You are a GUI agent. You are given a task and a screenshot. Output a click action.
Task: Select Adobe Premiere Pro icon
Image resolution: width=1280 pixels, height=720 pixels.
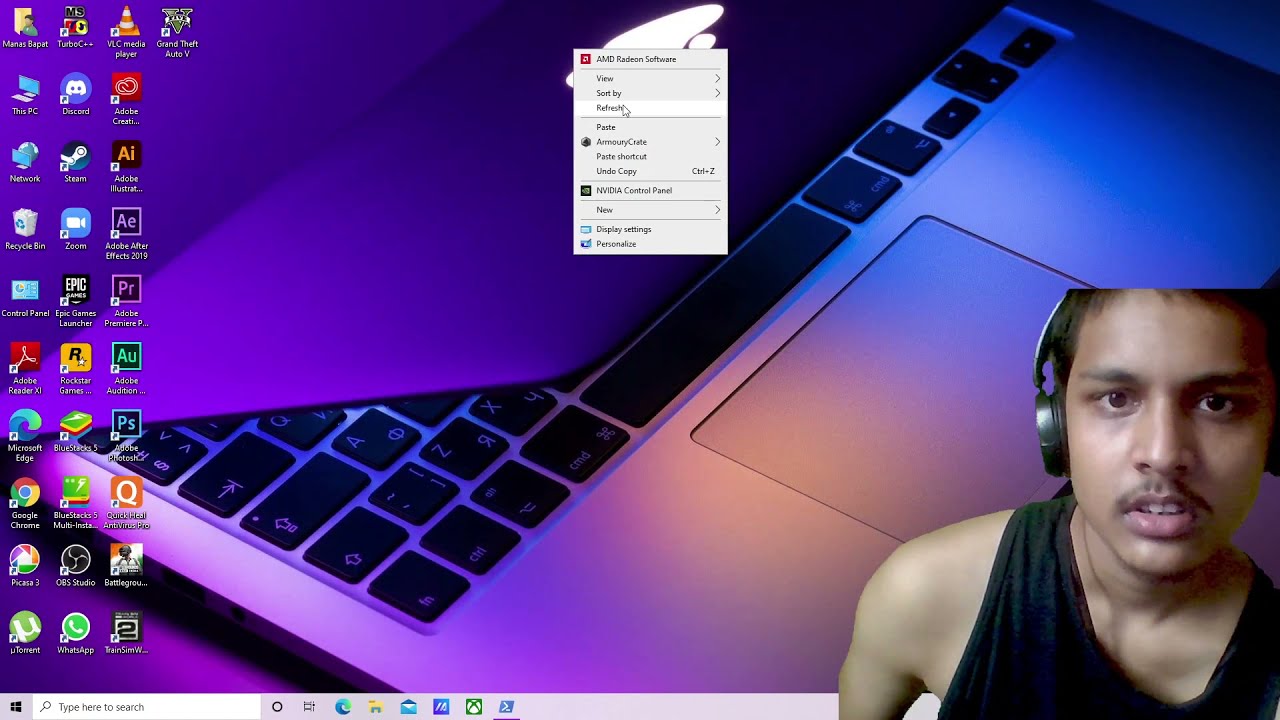(126, 301)
